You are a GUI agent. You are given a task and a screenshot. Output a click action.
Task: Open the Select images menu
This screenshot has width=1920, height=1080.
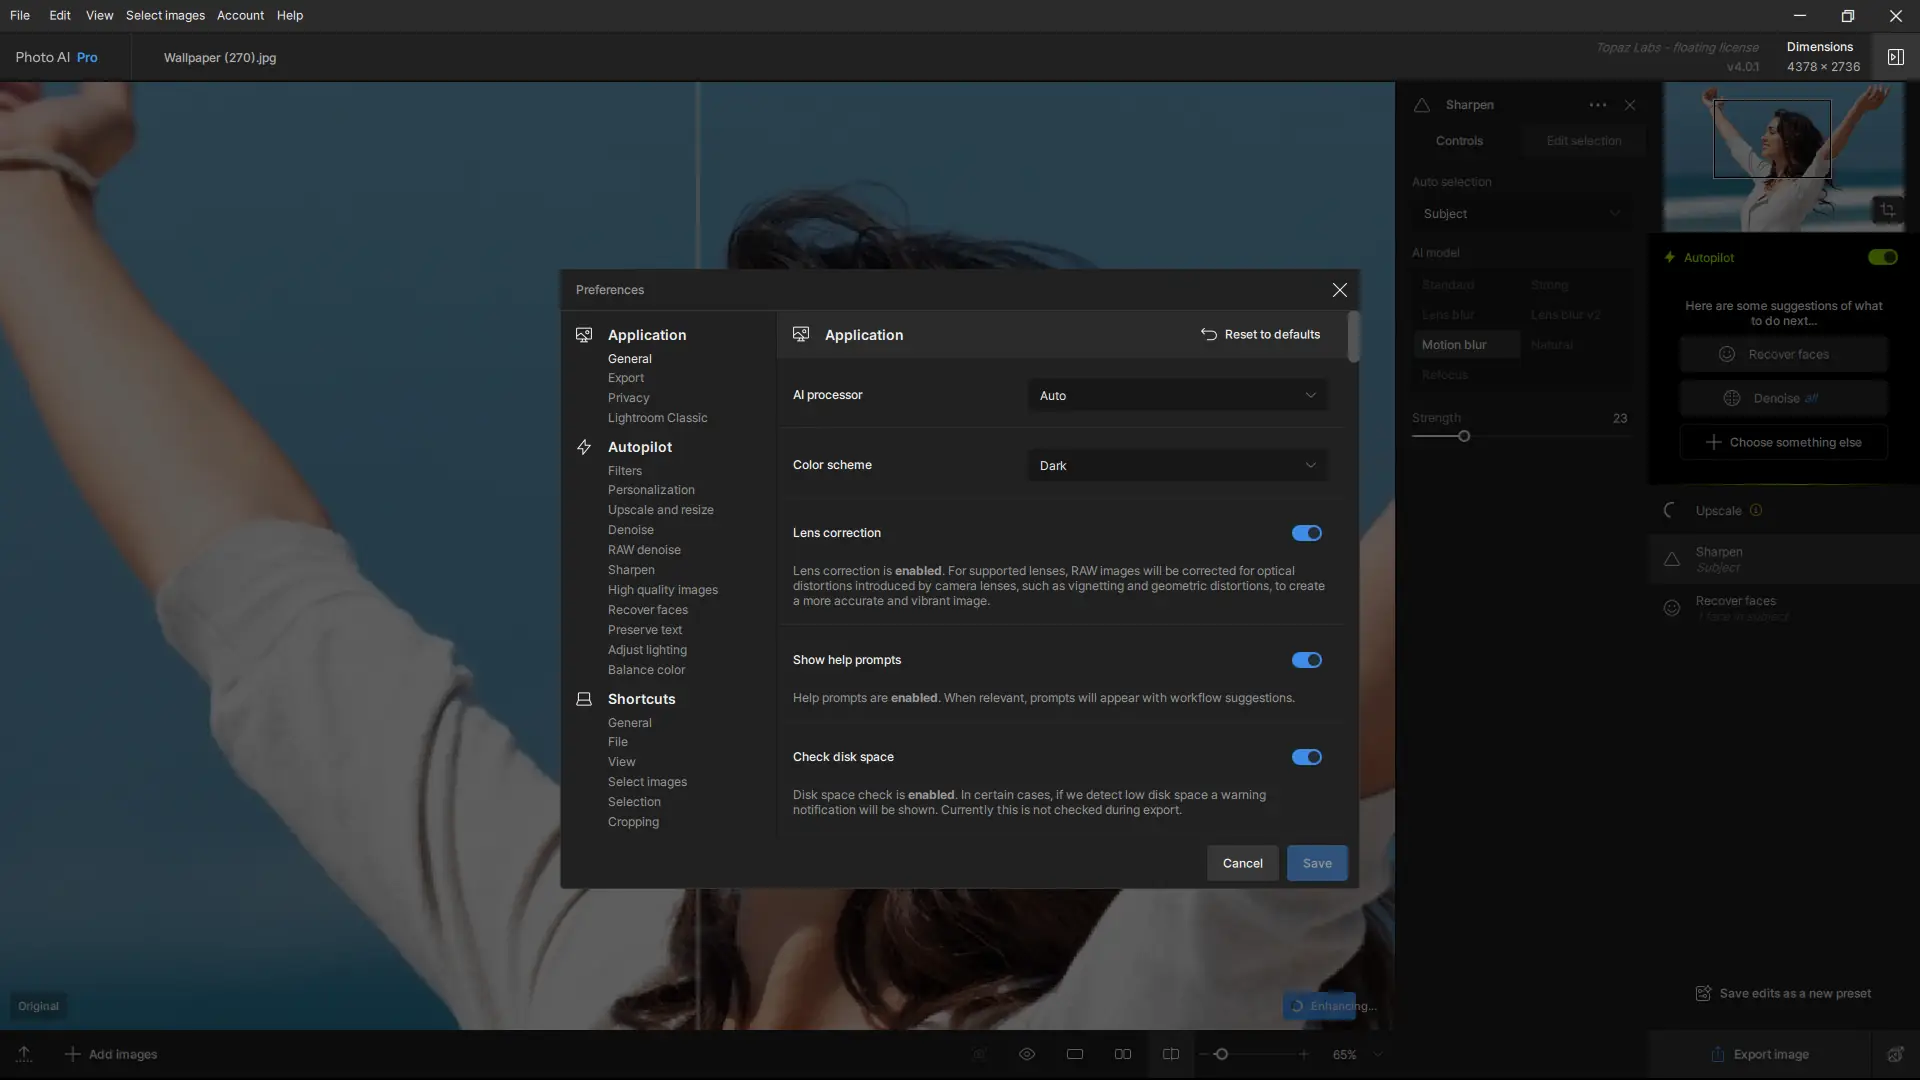(x=165, y=15)
